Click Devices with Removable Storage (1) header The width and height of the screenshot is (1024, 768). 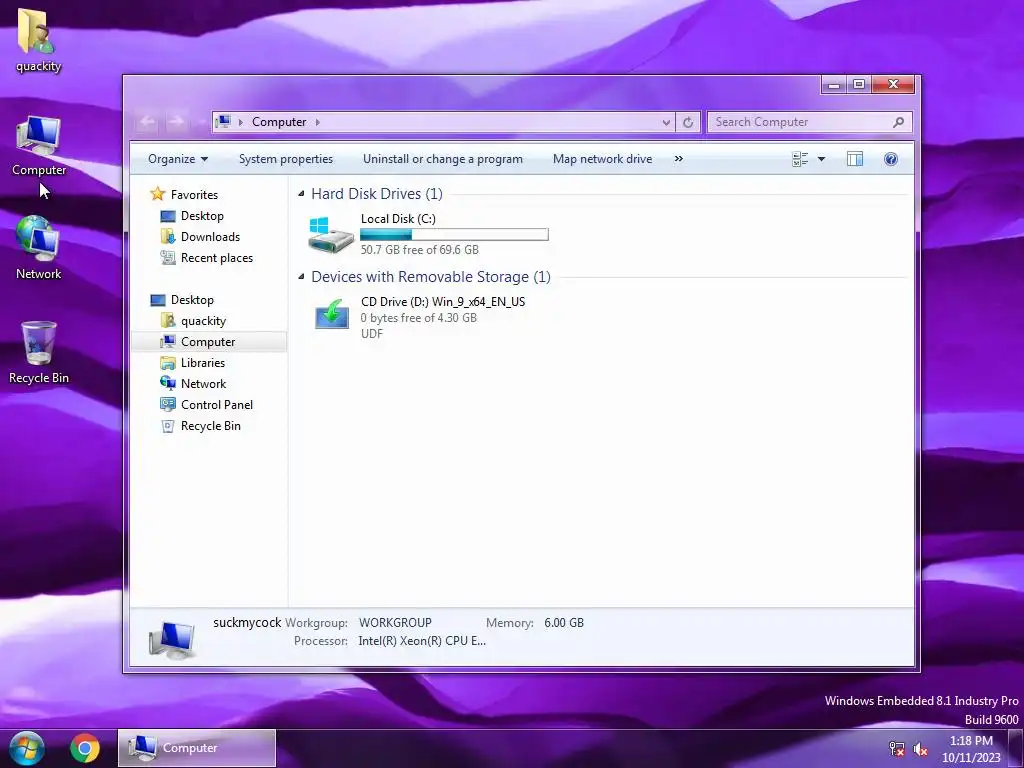[431, 277]
